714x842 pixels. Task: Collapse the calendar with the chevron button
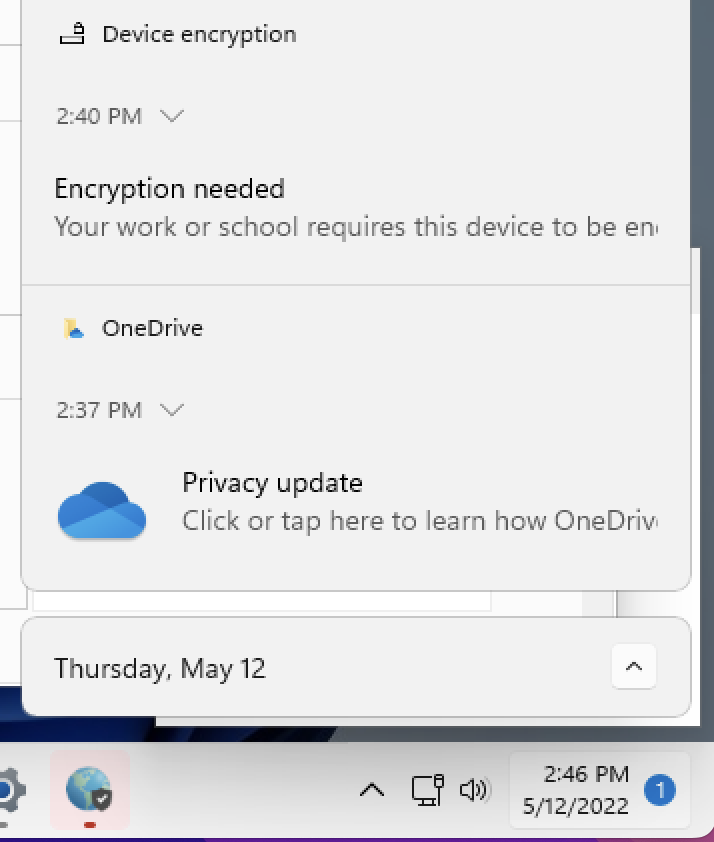pyautogui.click(x=634, y=666)
